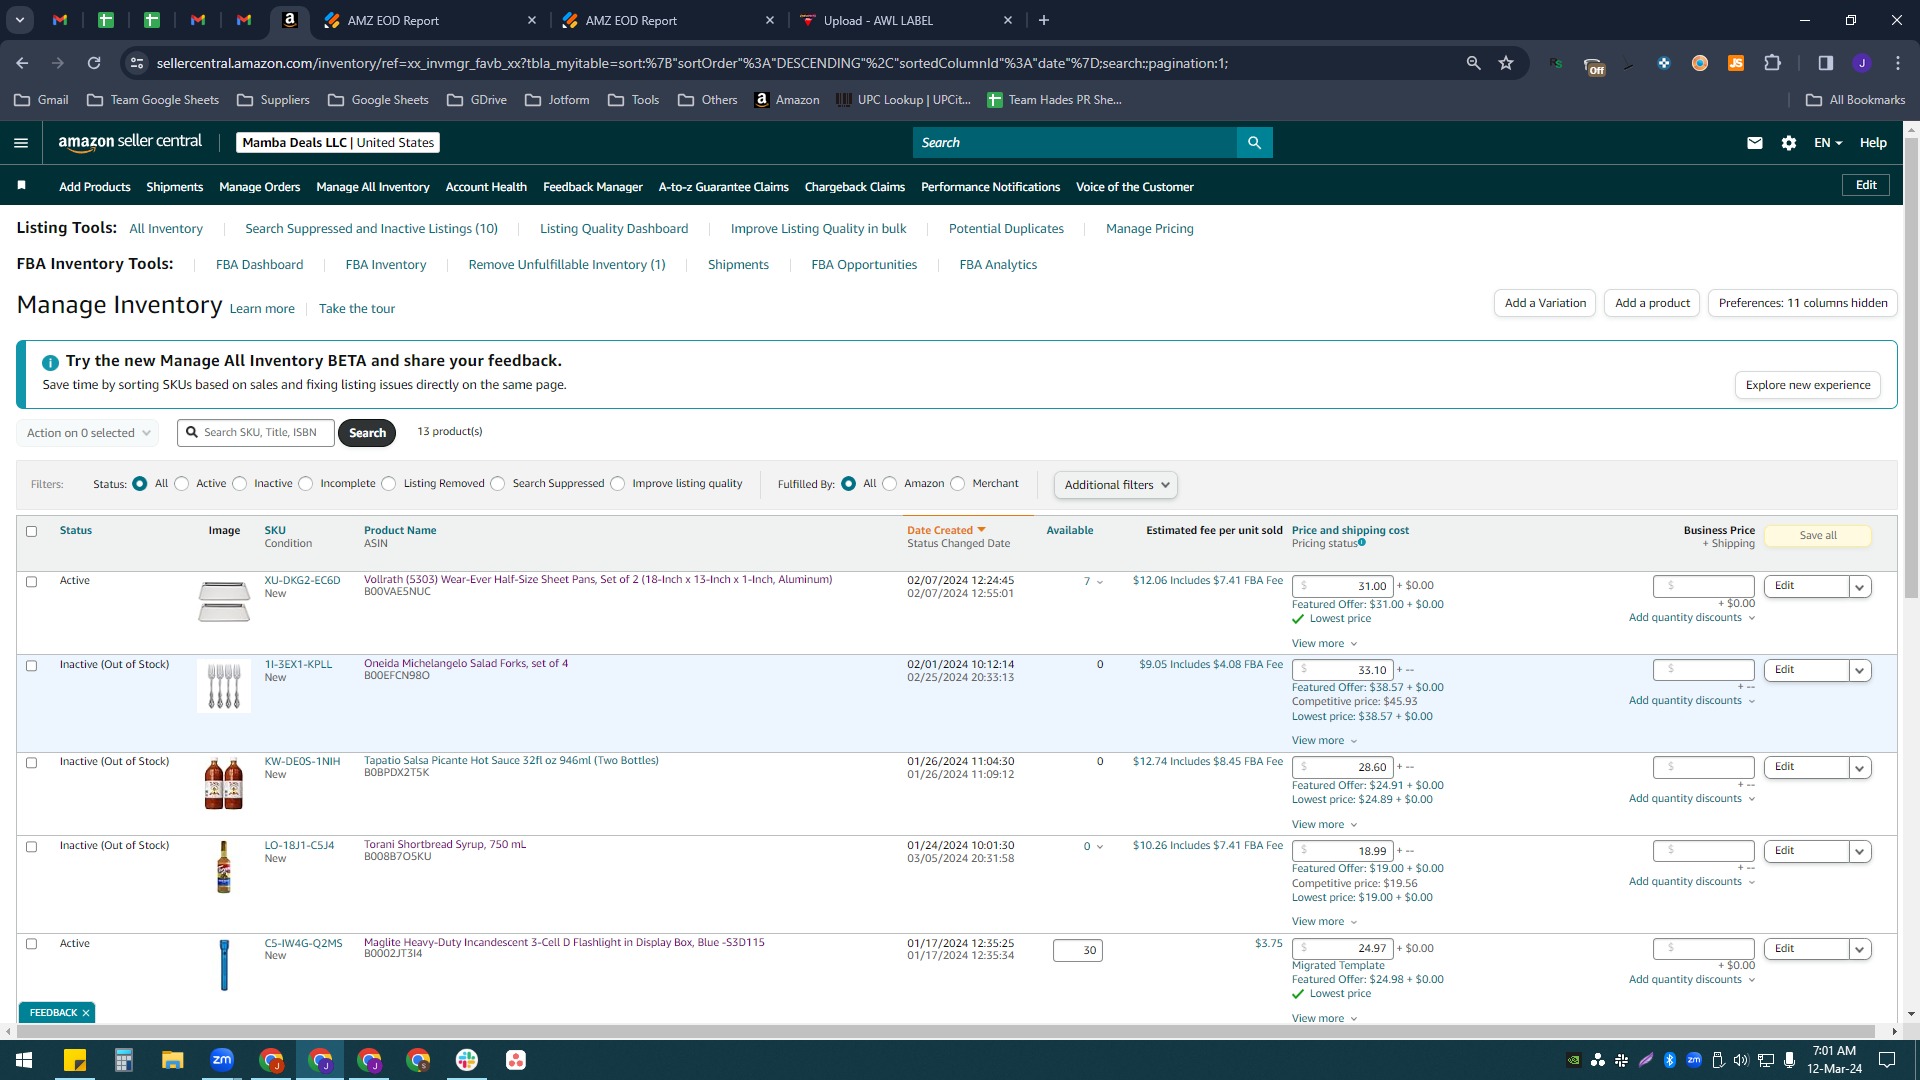
Task: Switch to the Upload - AWL LABEL tab
Action: (905, 20)
